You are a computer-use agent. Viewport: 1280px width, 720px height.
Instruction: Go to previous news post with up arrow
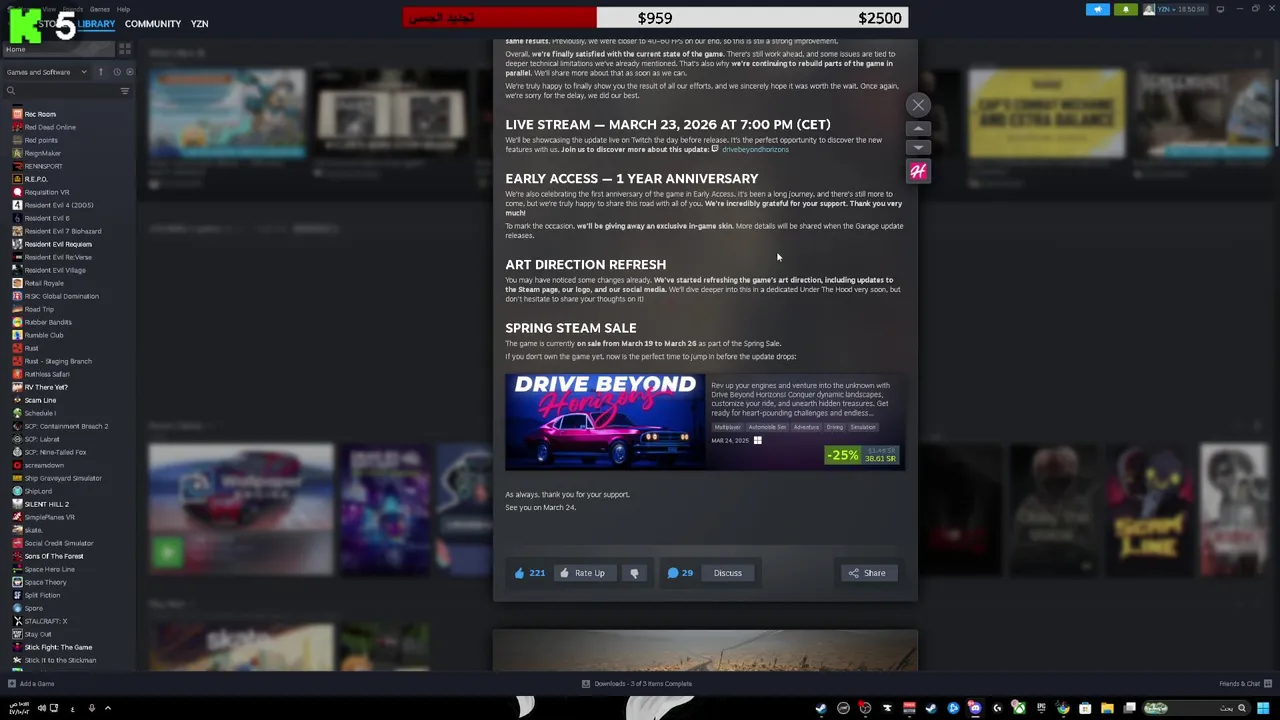coord(918,129)
